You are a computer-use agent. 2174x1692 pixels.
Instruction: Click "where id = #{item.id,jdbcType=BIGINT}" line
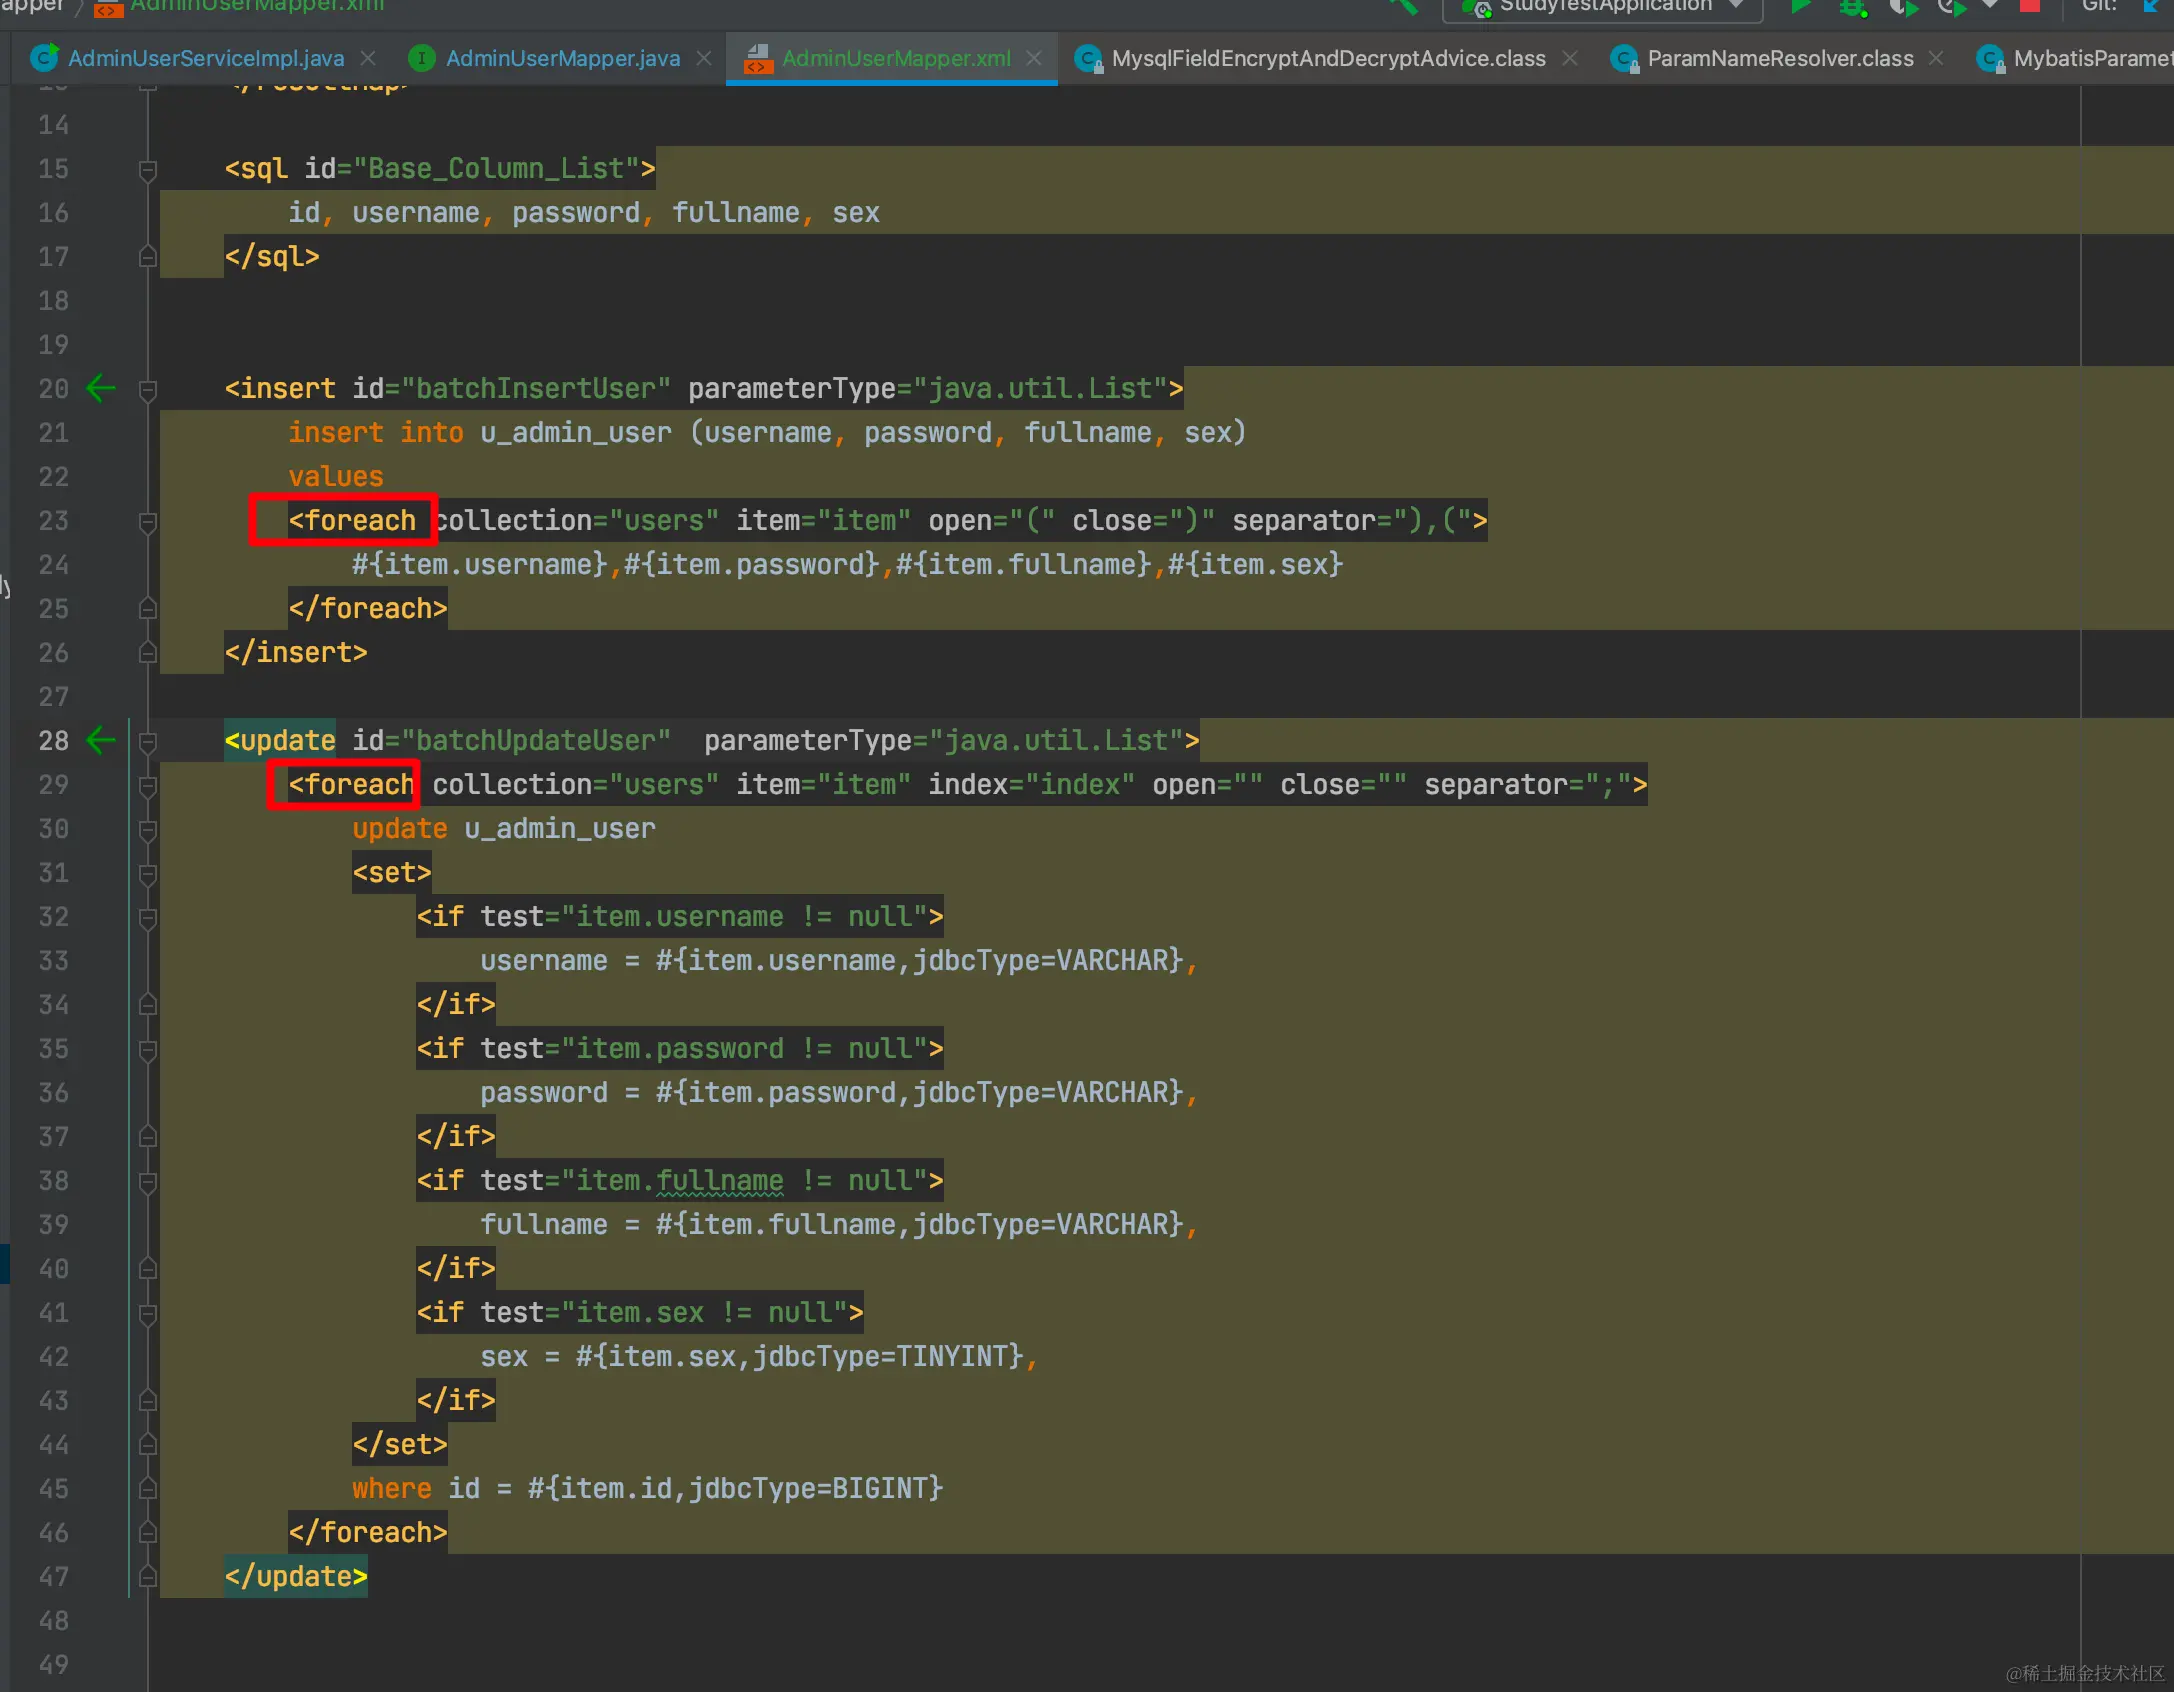click(x=648, y=1488)
